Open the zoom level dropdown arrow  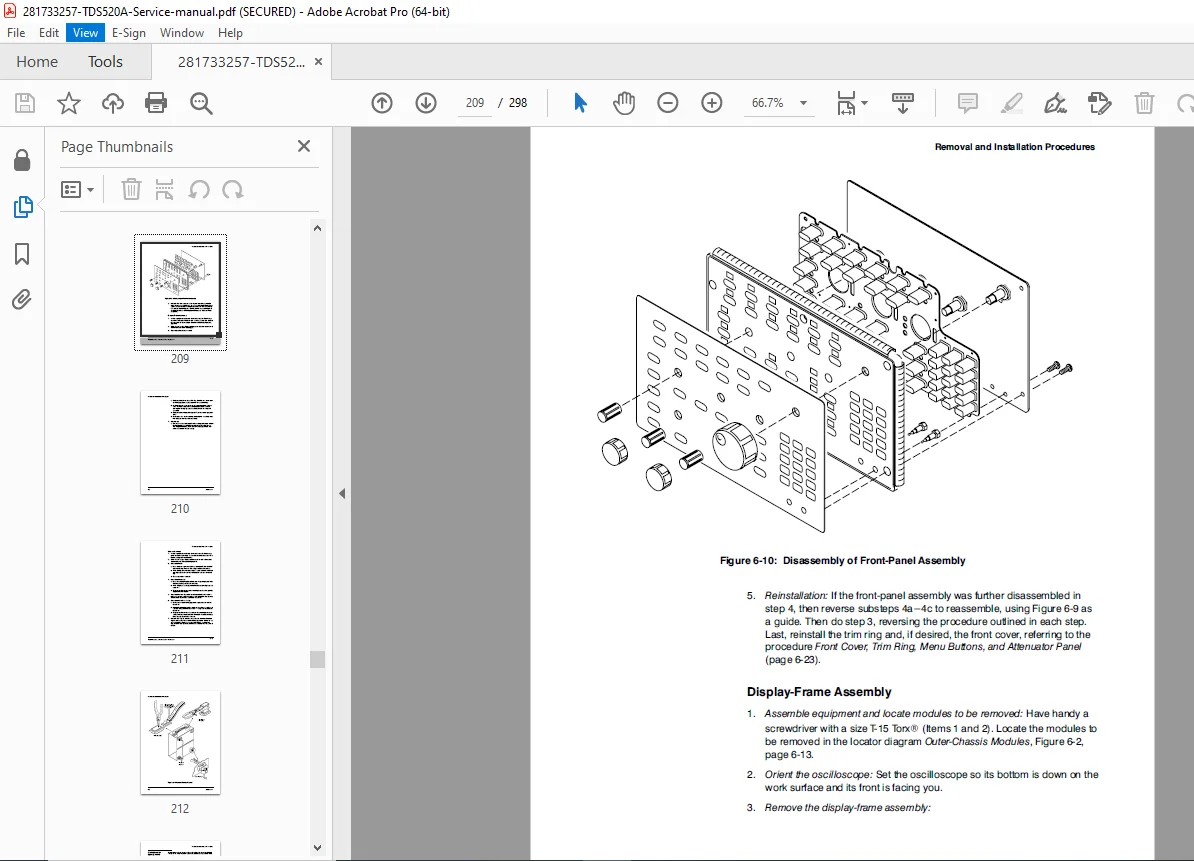803,103
